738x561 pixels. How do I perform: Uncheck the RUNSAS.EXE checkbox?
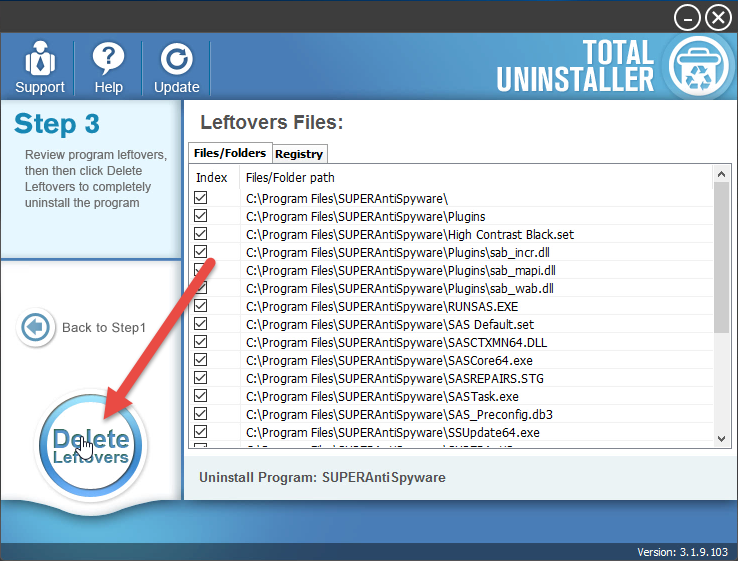(x=201, y=305)
